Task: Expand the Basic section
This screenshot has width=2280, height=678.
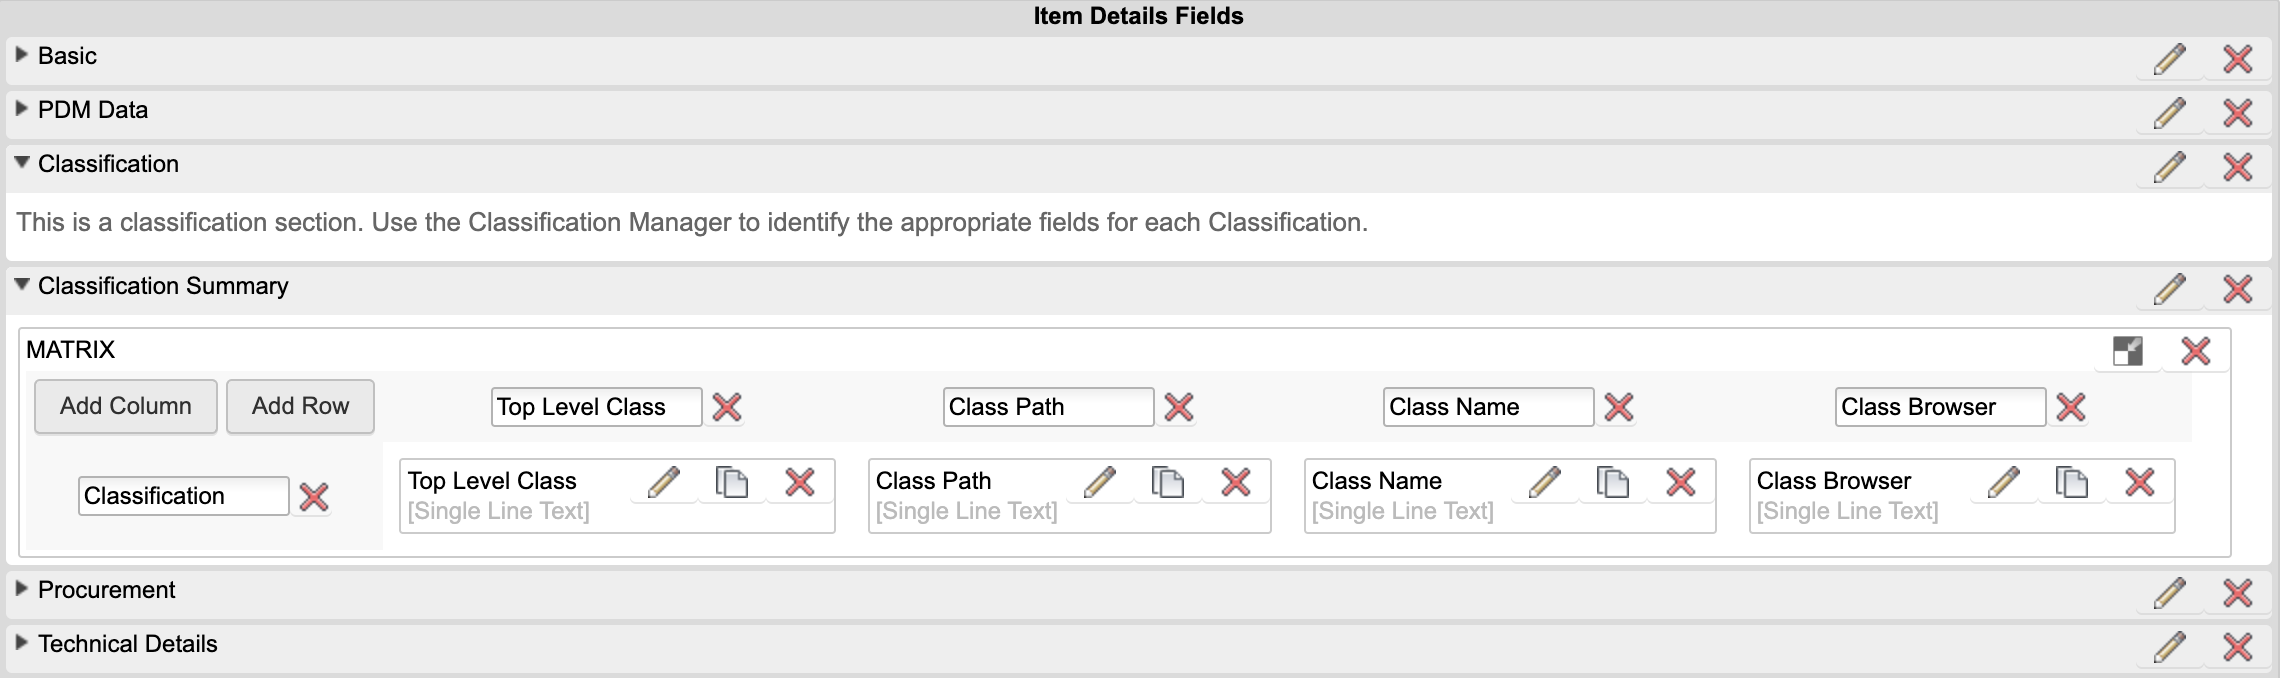Action: (x=21, y=55)
